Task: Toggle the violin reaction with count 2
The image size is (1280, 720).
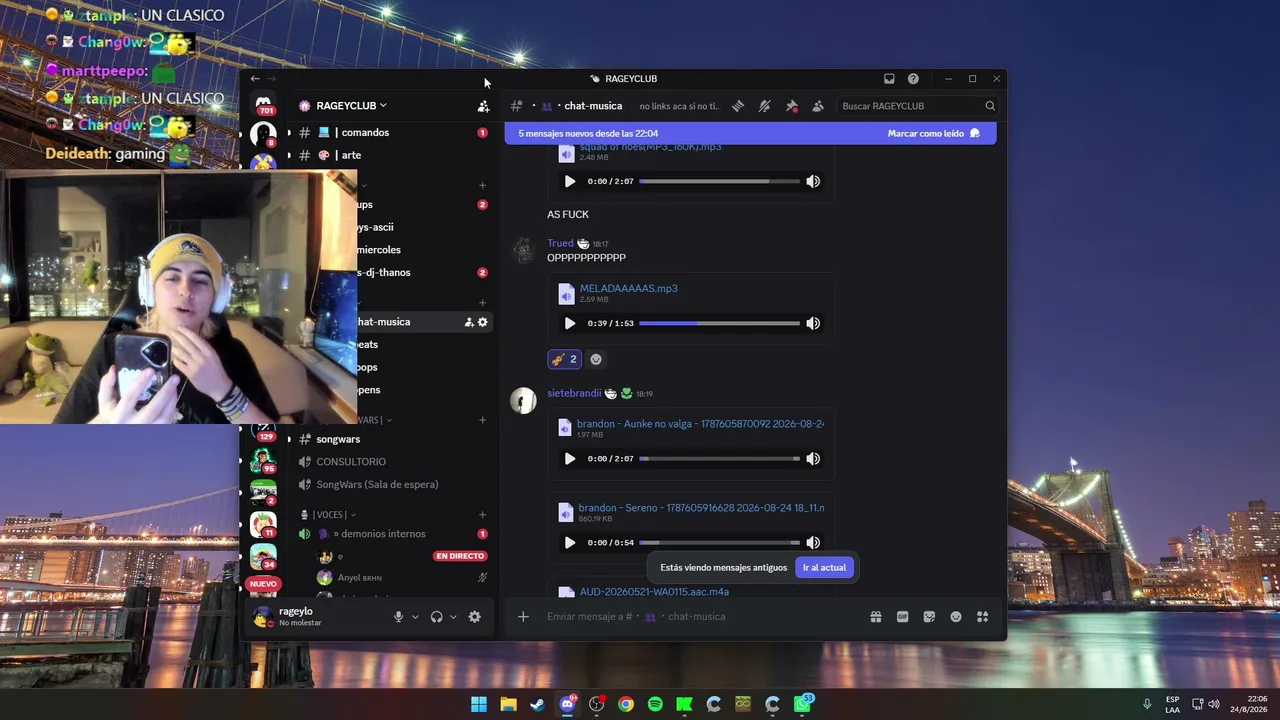Action: pyautogui.click(x=564, y=359)
